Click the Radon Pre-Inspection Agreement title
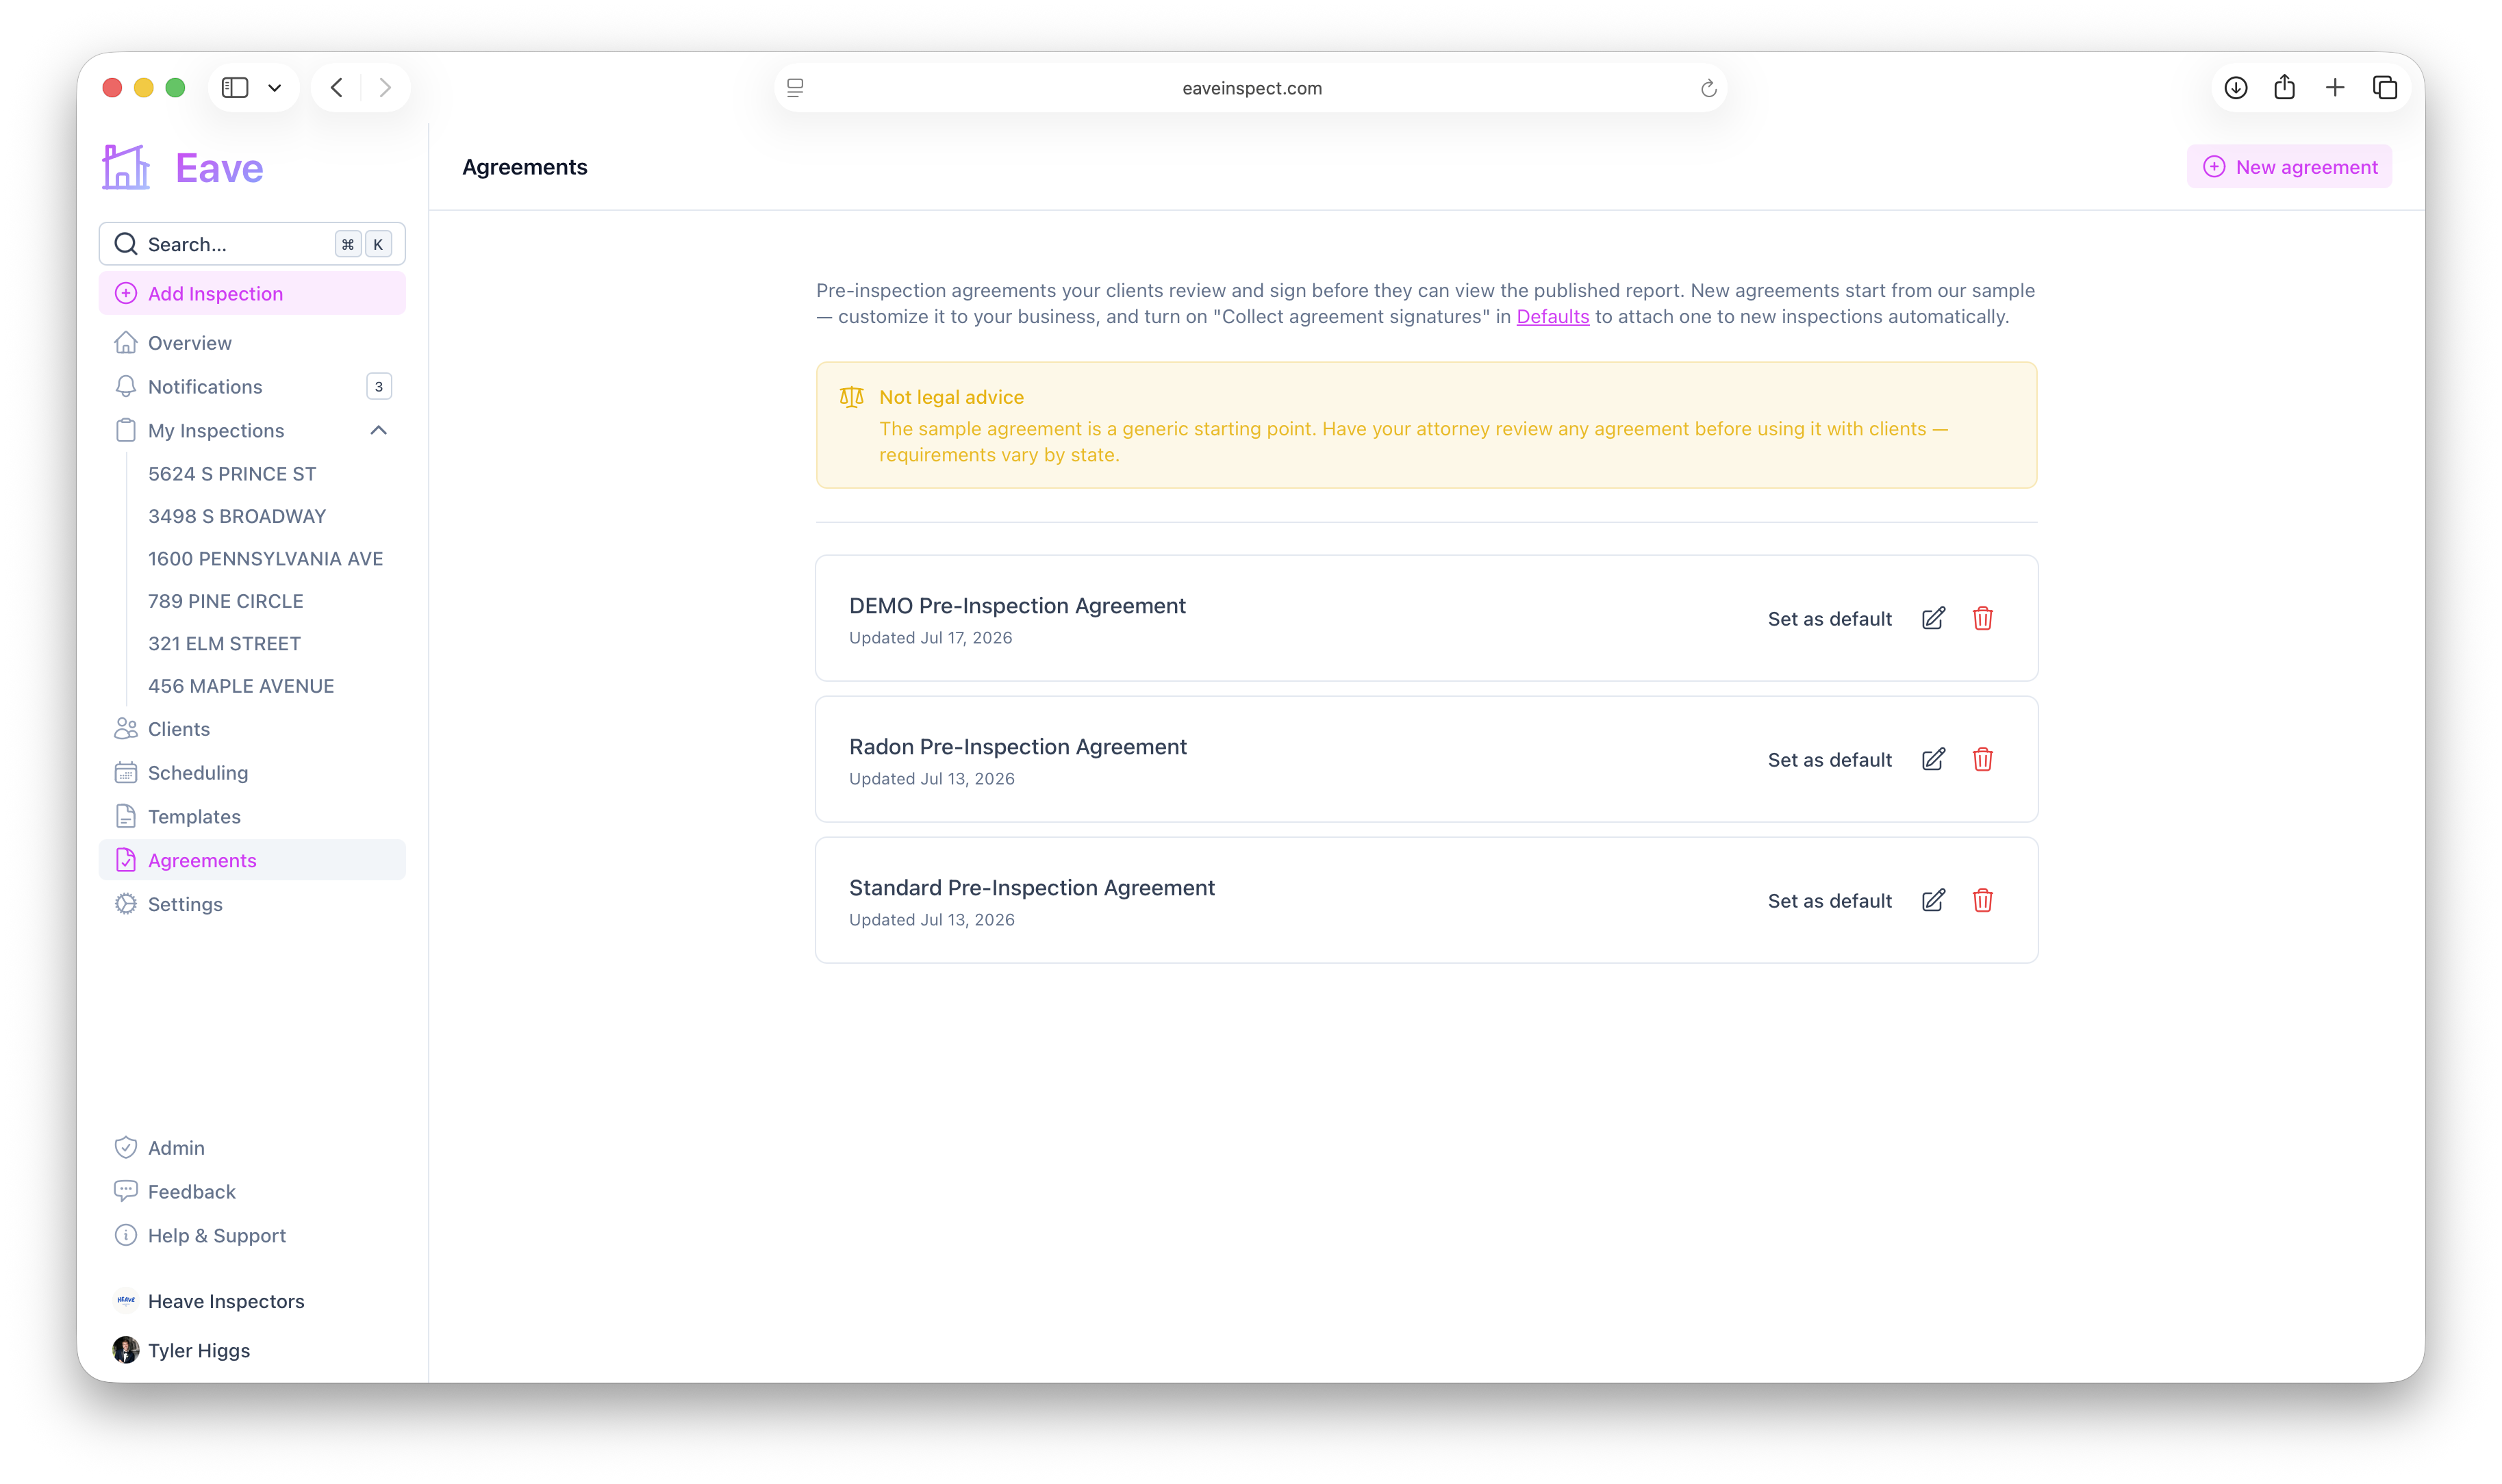The image size is (2502, 1484). [x=1018, y=747]
